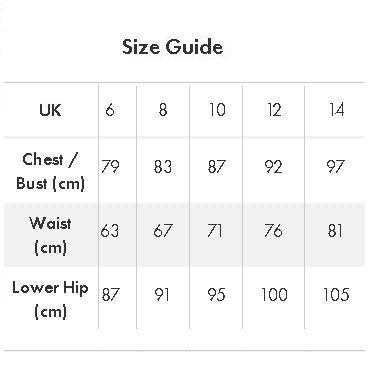The height and width of the screenshot is (369, 370).
Task: Click lower hip value 91
Action: tap(162, 295)
